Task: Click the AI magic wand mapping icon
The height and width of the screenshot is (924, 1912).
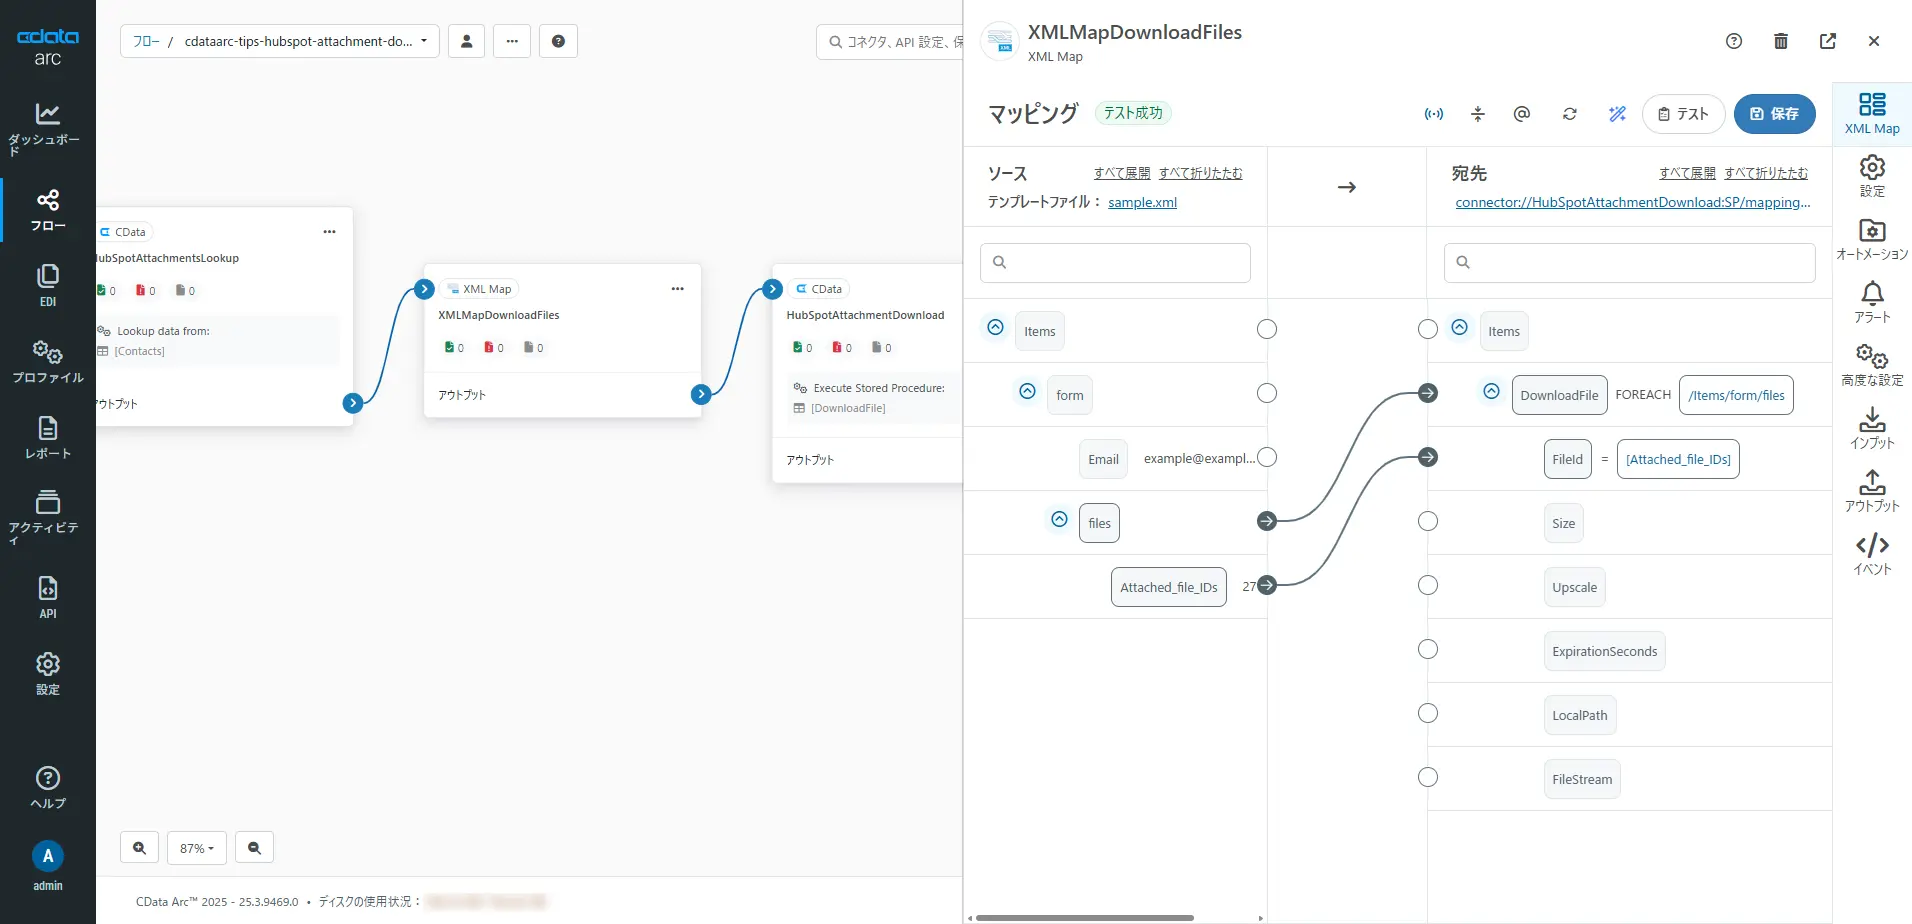Action: point(1616,113)
